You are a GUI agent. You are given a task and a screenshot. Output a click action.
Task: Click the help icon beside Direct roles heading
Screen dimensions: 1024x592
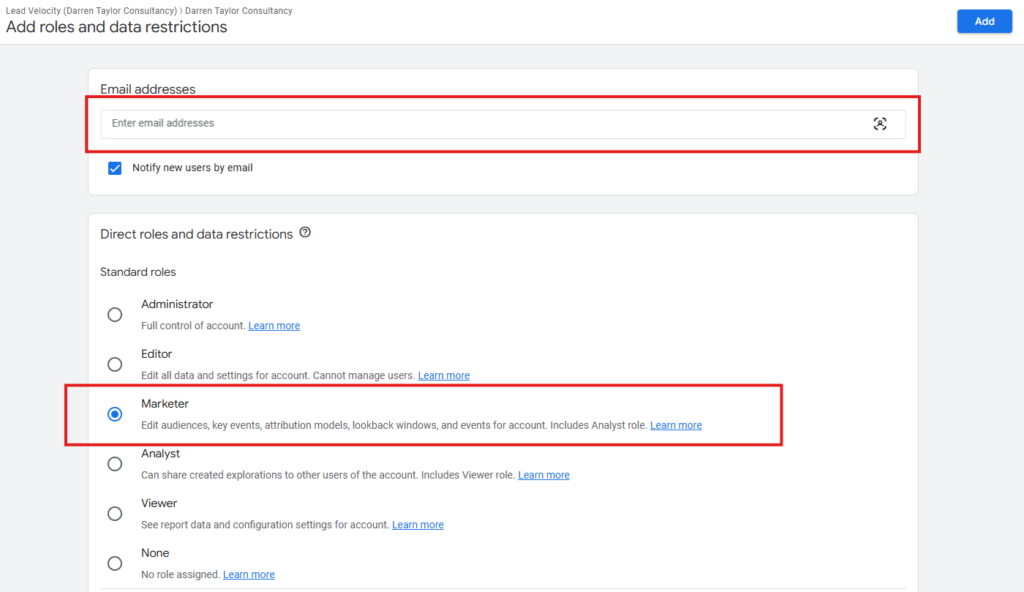click(x=305, y=233)
